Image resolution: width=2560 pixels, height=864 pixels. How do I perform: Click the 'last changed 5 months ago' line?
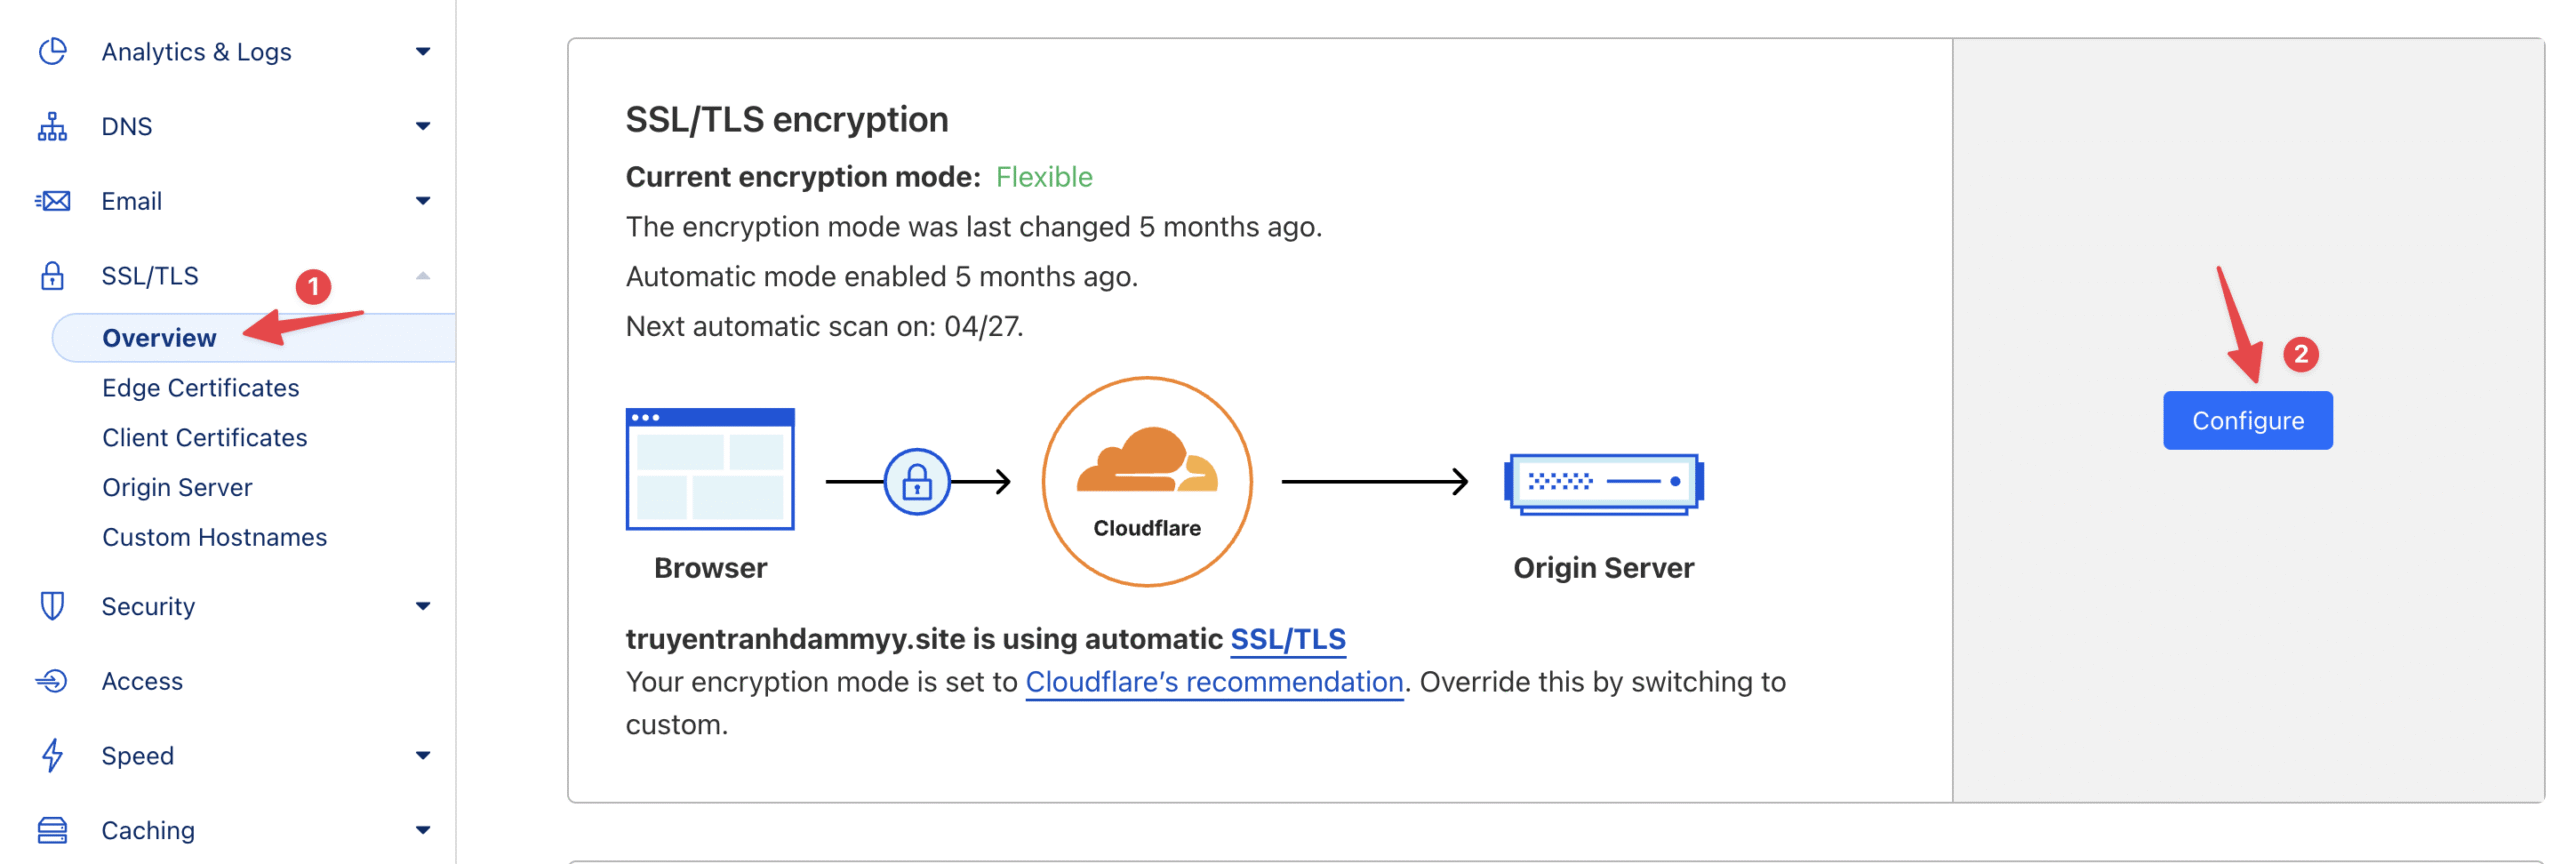tap(973, 227)
